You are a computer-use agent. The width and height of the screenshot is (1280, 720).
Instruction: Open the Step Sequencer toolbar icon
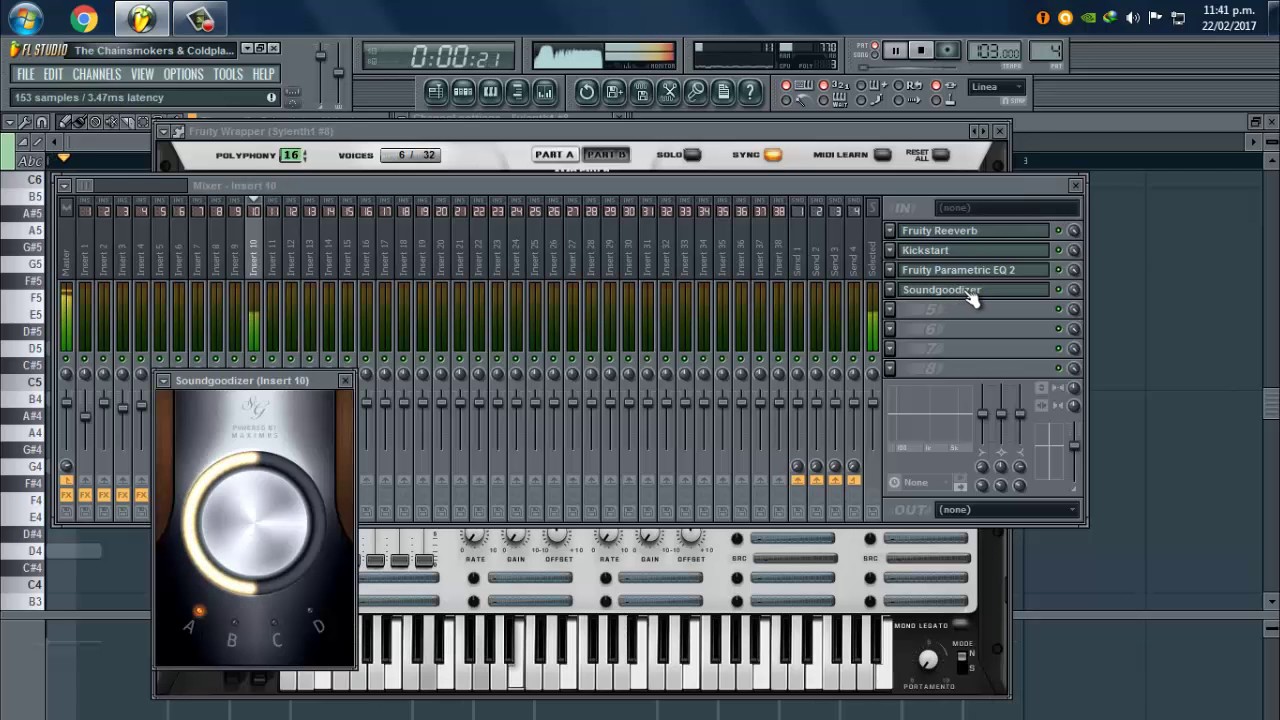(x=463, y=92)
